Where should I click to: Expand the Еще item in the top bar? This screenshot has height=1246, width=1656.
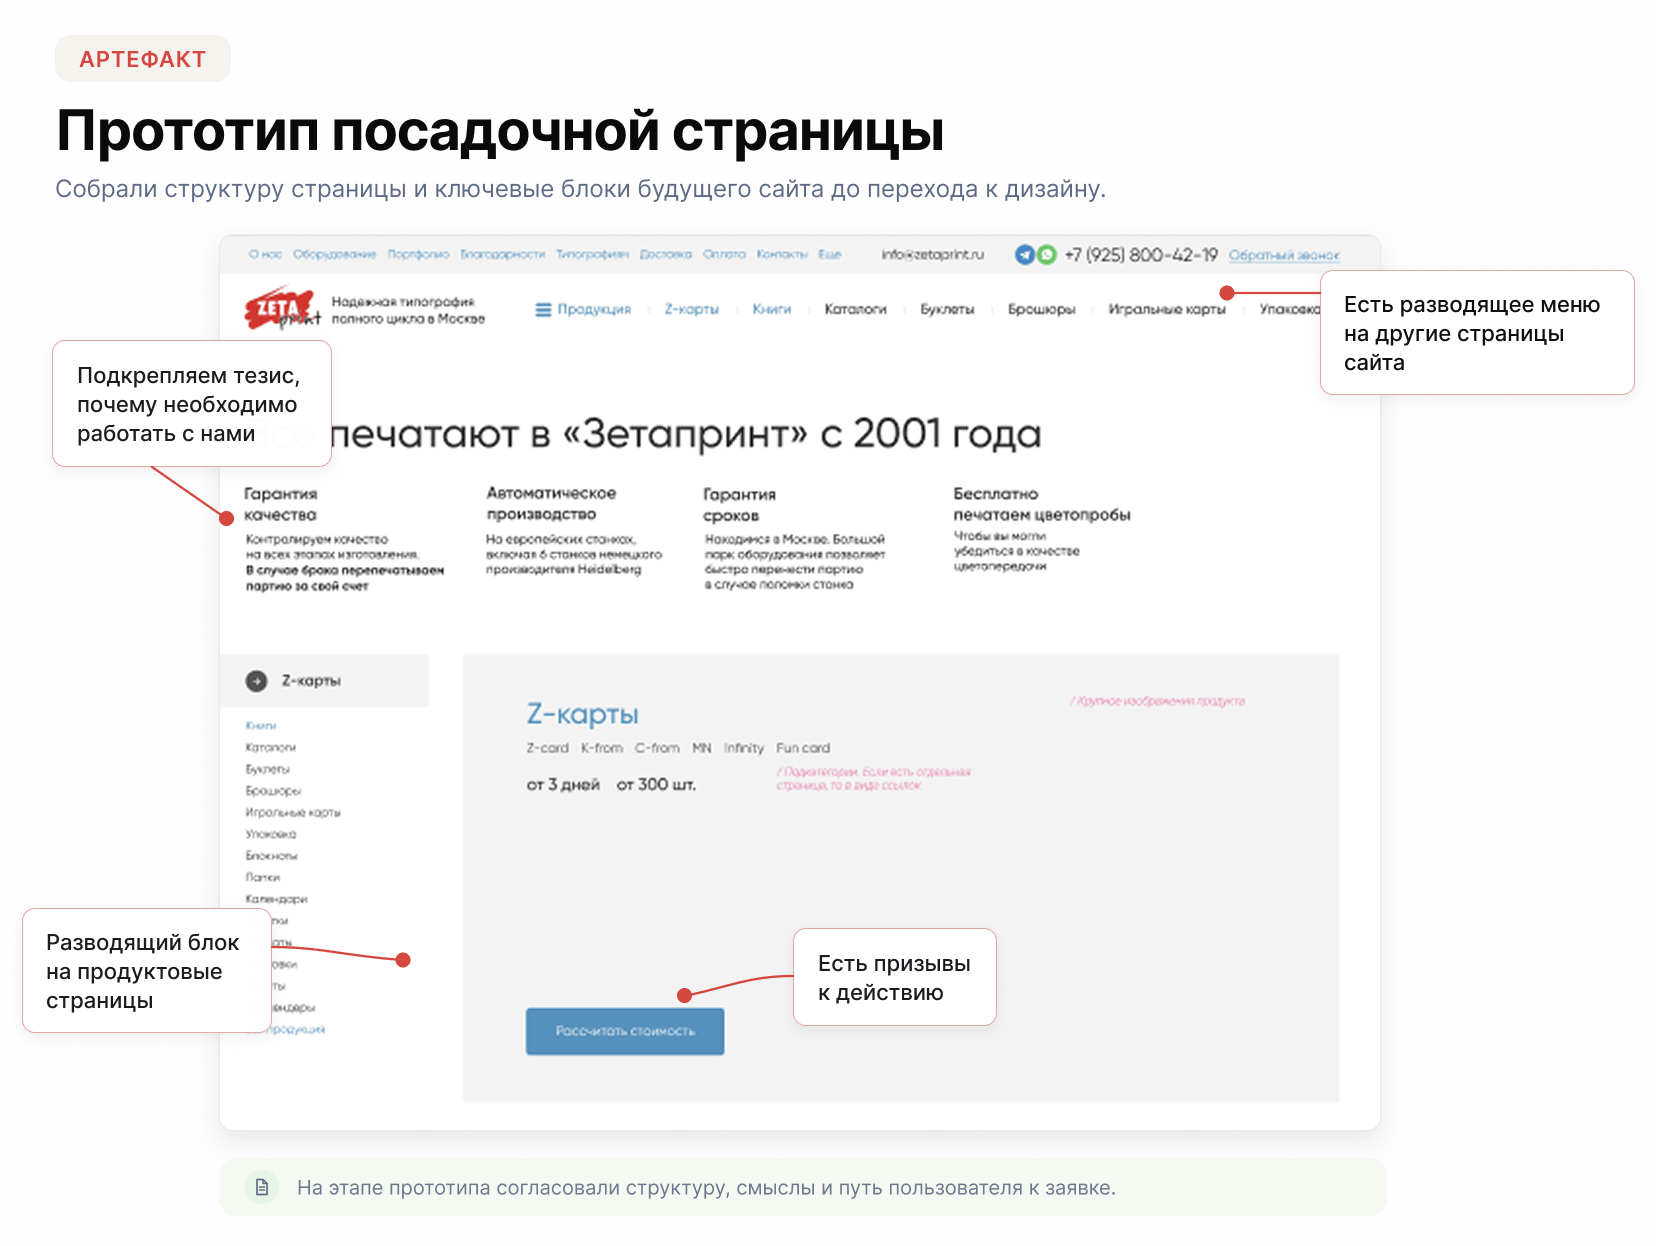830,255
